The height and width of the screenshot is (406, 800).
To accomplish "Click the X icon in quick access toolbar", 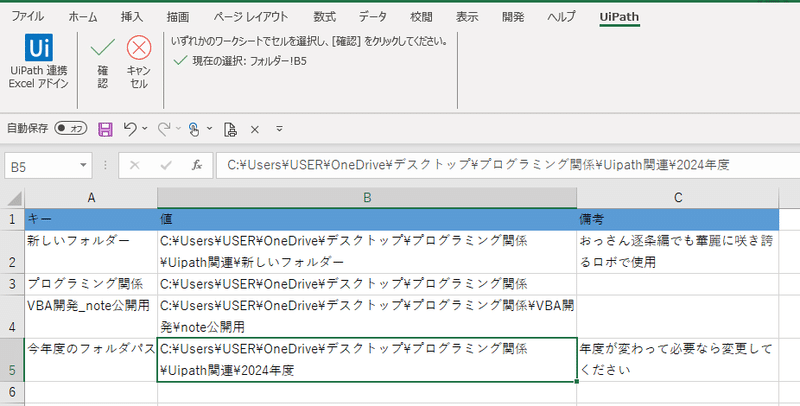I will pos(255,130).
